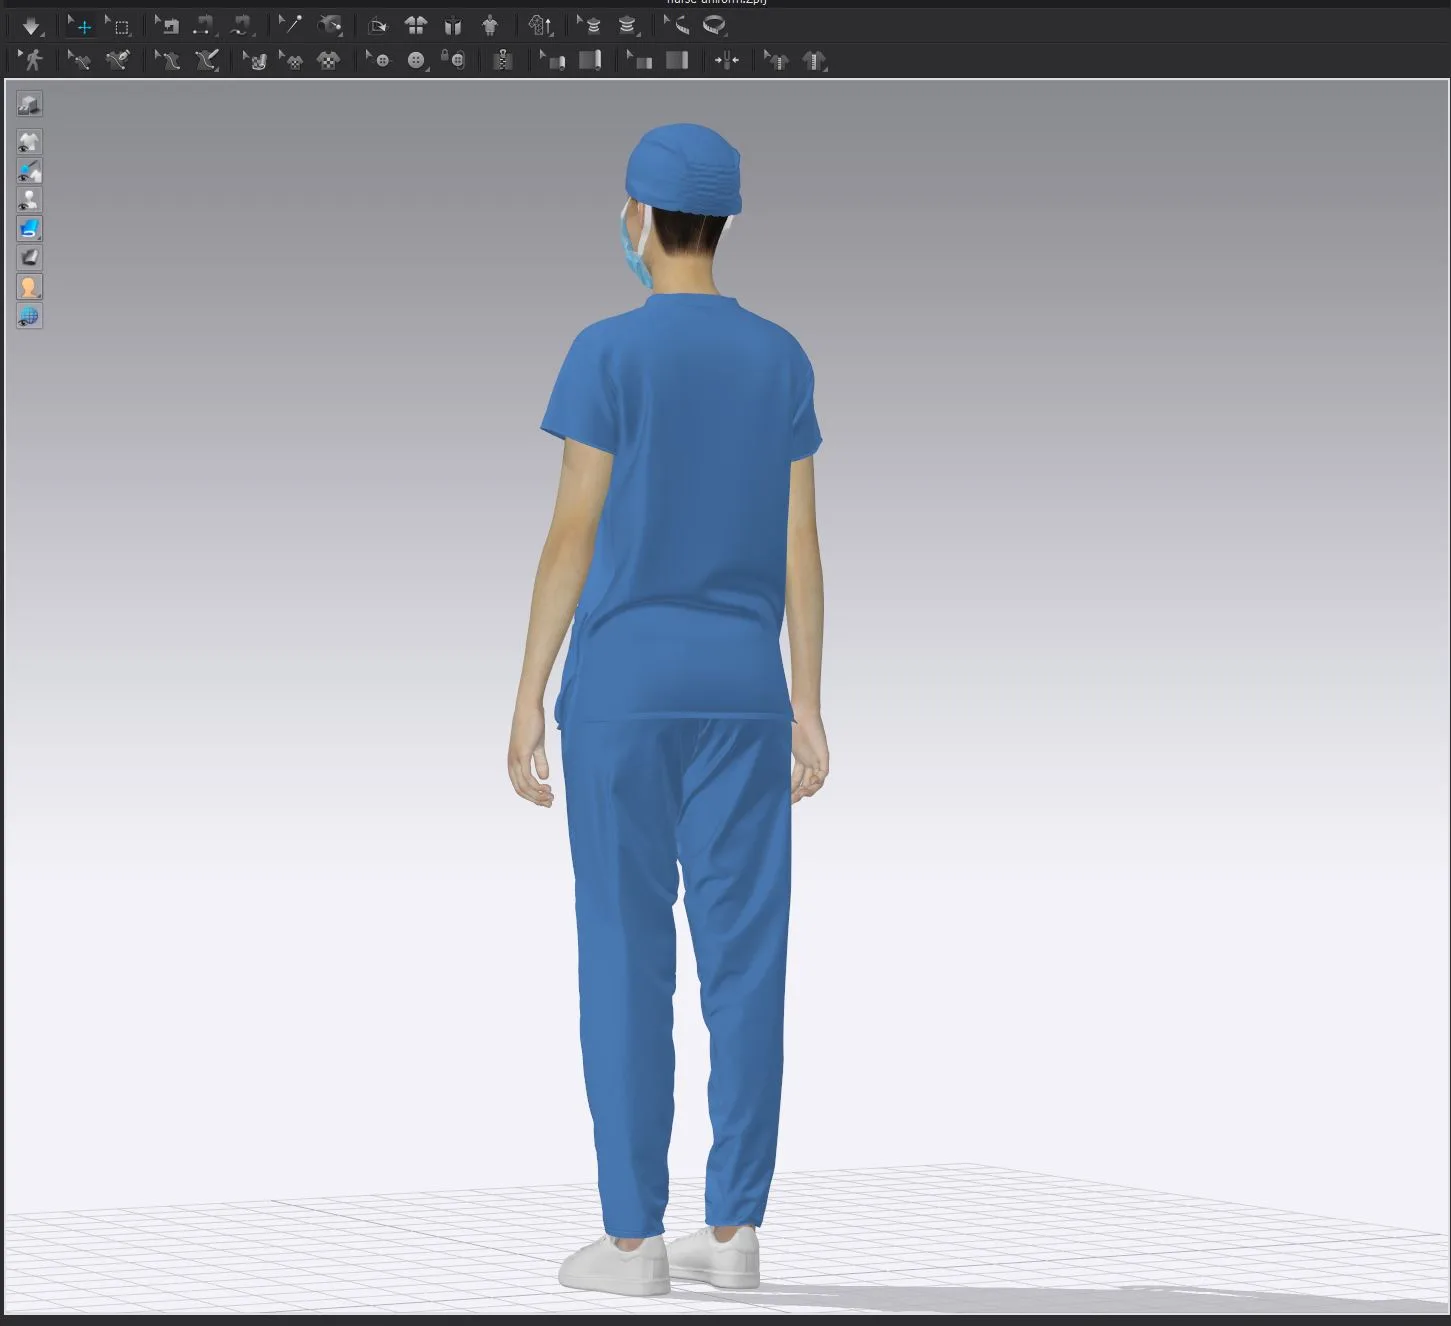Click the render style cube icon in sidebar
This screenshot has width=1451, height=1326.
29,103
